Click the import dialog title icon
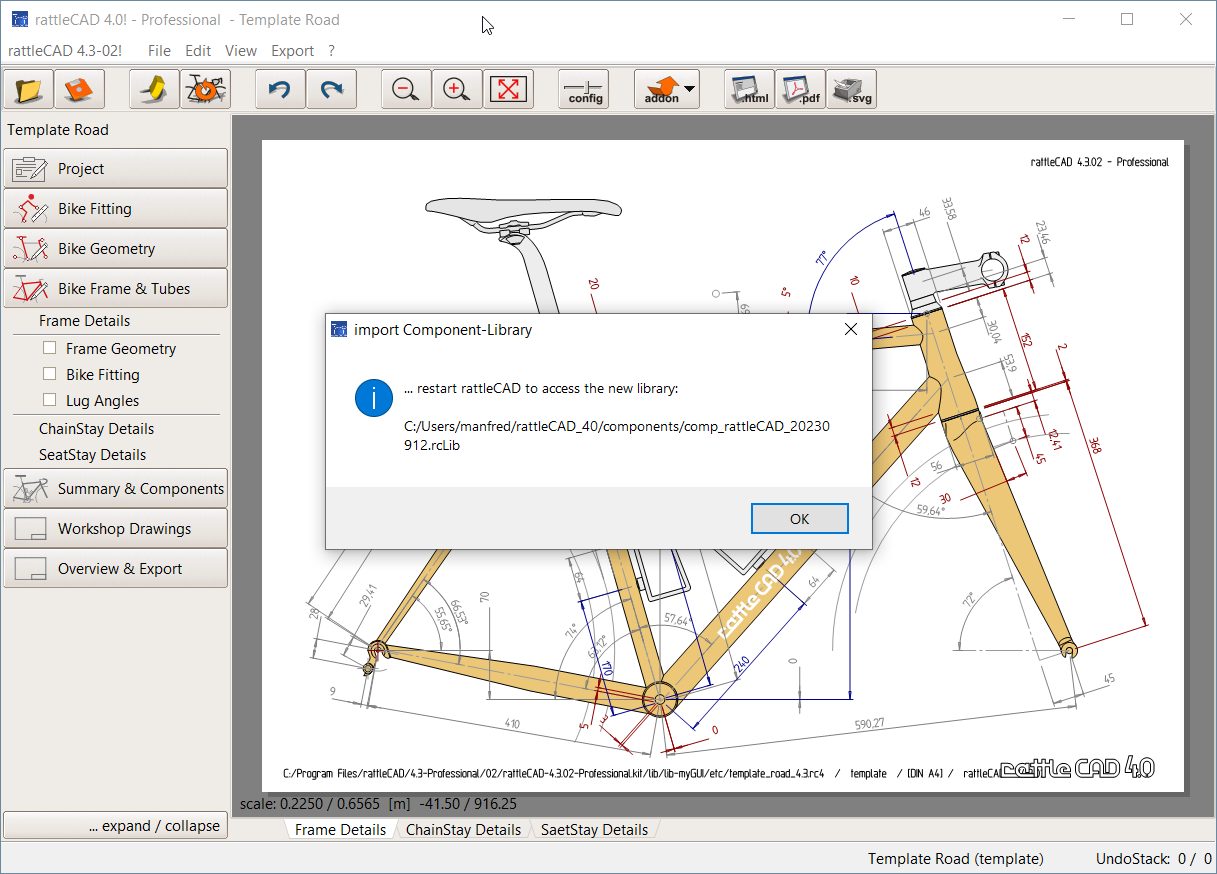Viewport: 1217px width, 874px height. click(339, 330)
